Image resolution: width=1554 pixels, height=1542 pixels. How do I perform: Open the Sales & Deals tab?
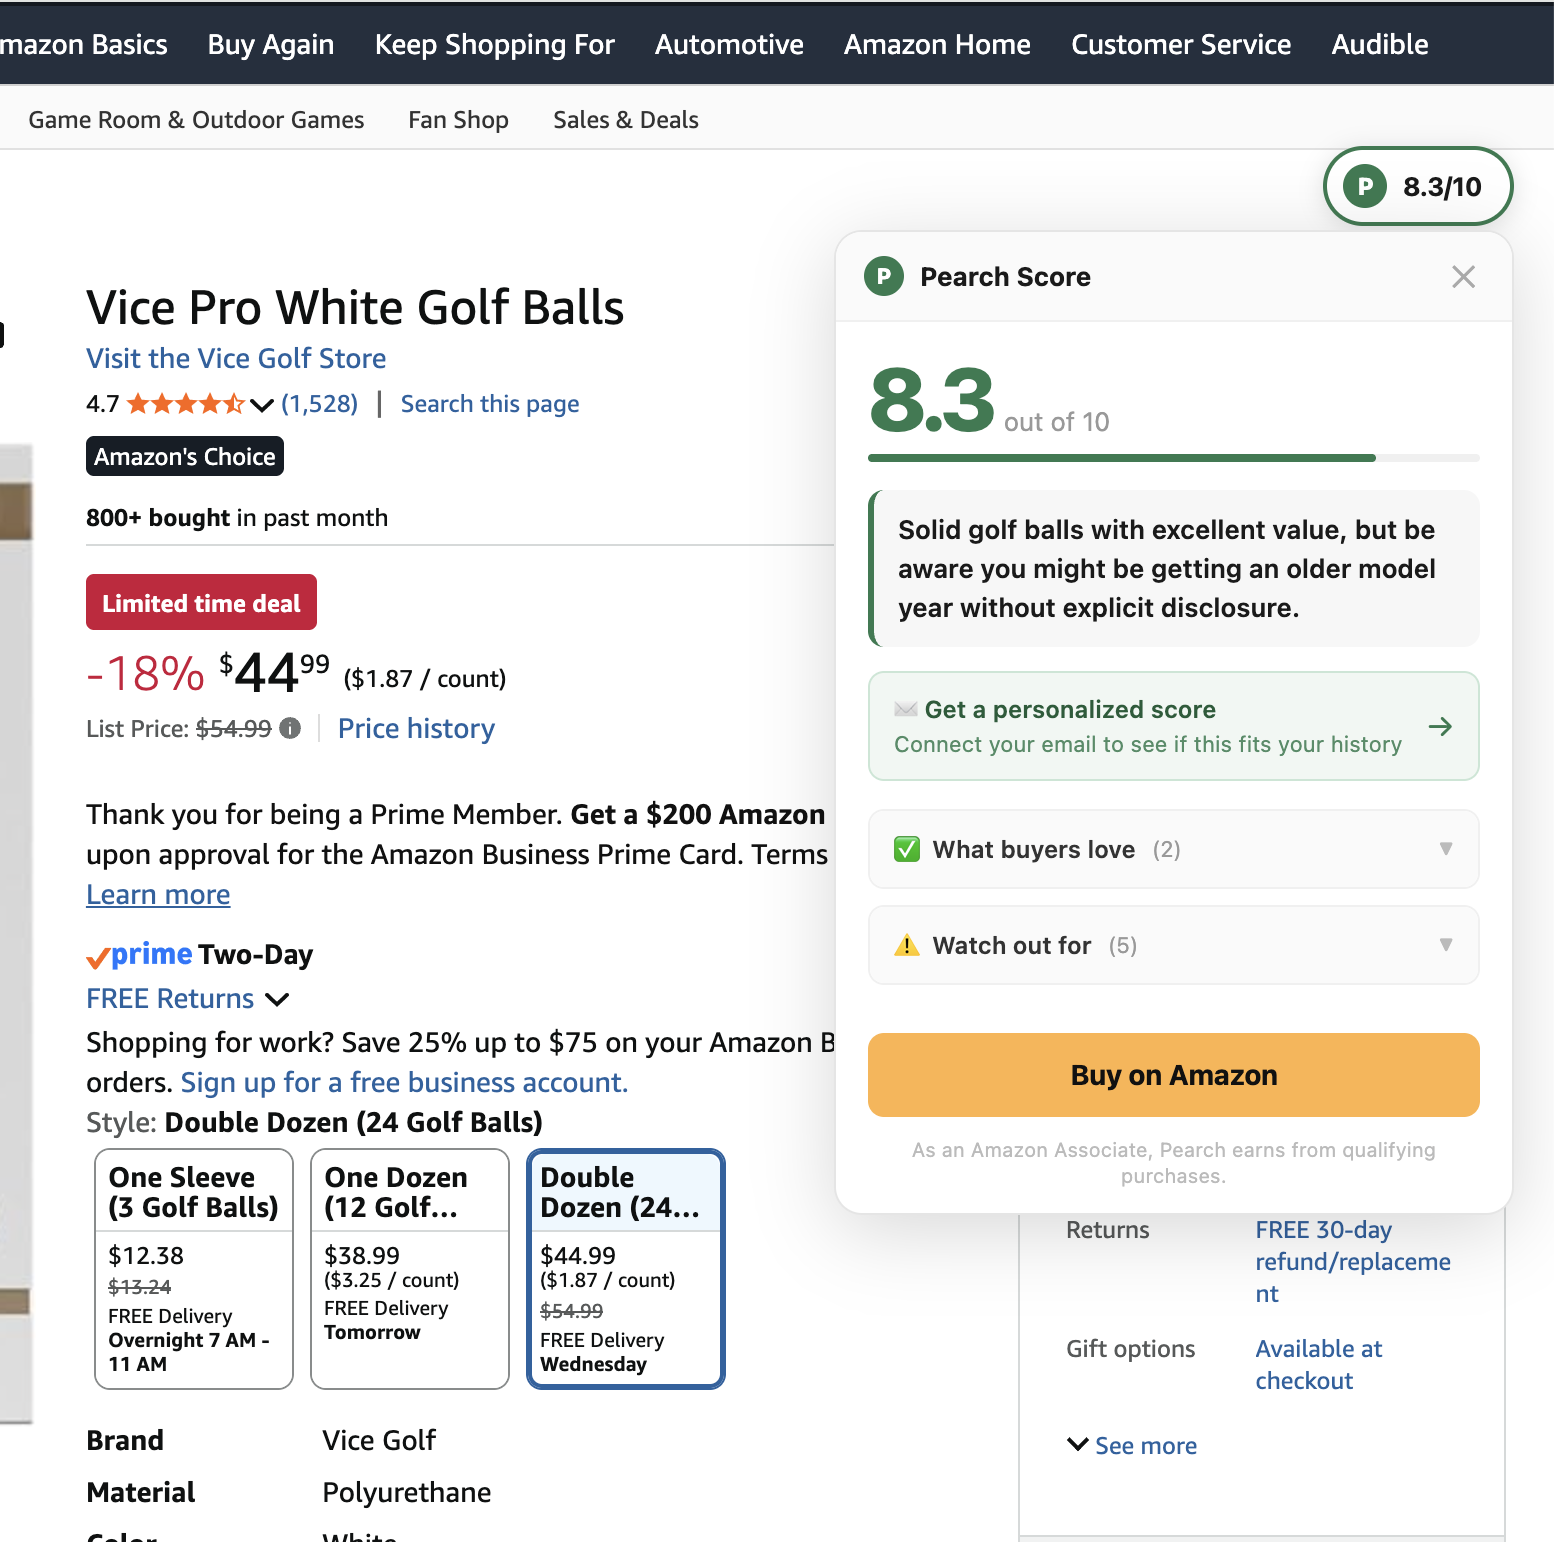pos(626,120)
